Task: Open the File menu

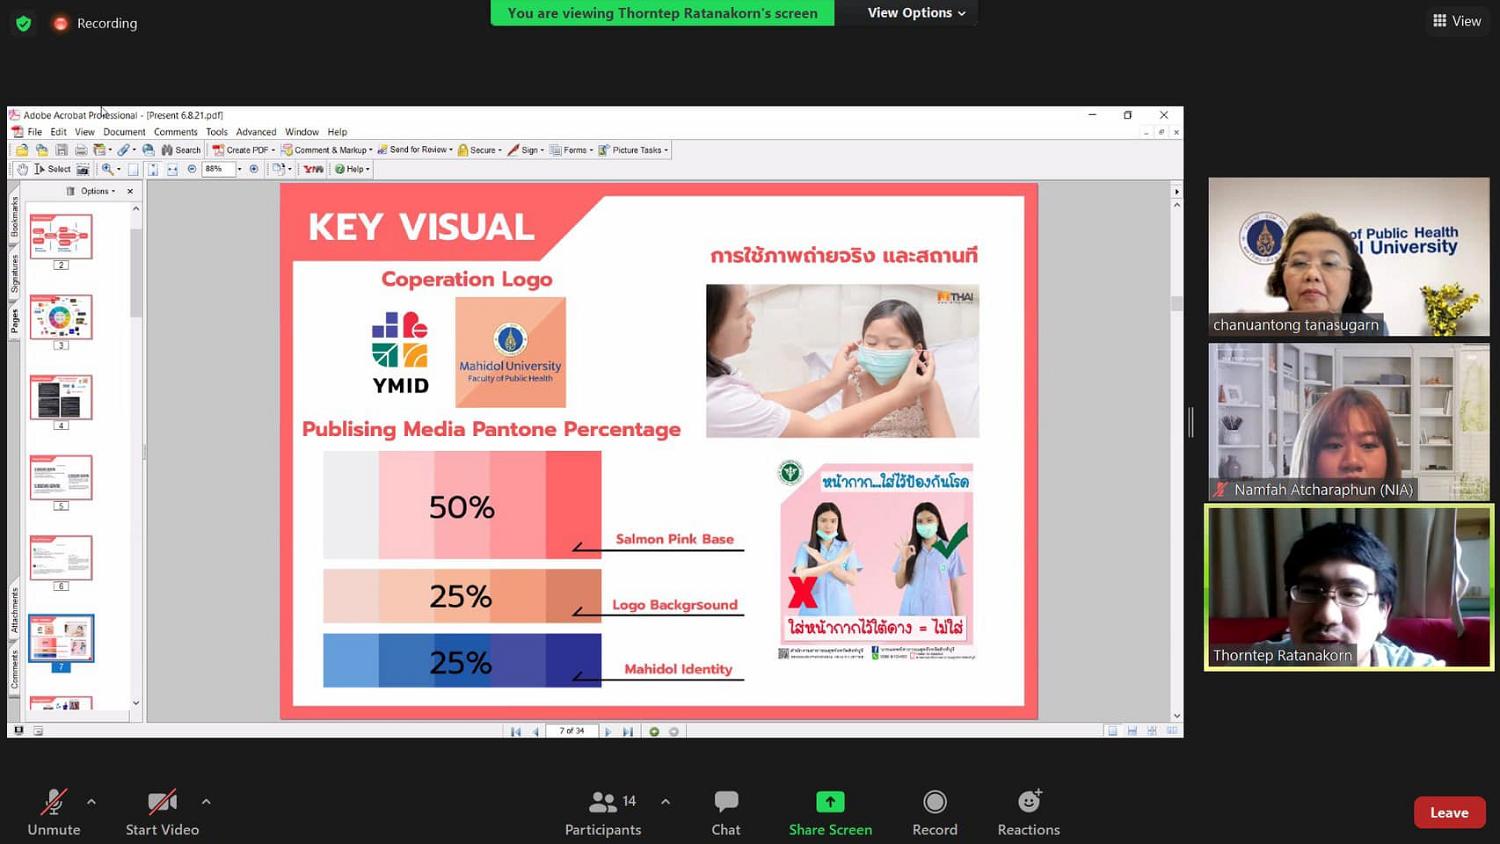Action: click(x=34, y=132)
